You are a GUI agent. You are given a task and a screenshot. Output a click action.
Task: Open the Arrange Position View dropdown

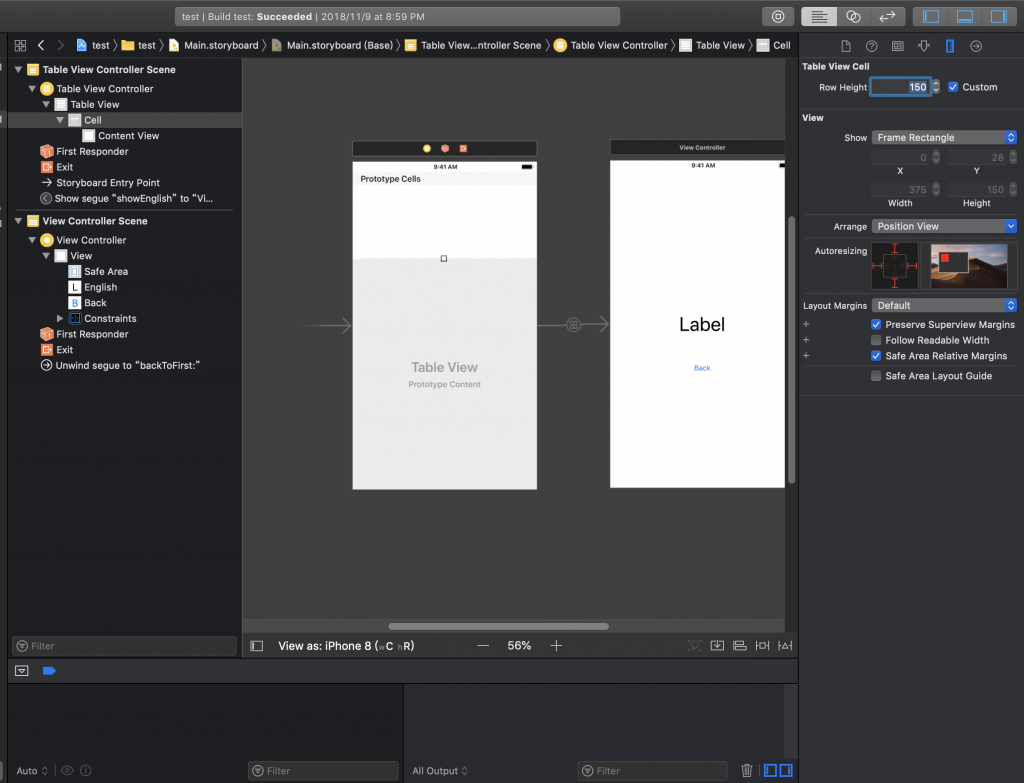click(x=944, y=226)
